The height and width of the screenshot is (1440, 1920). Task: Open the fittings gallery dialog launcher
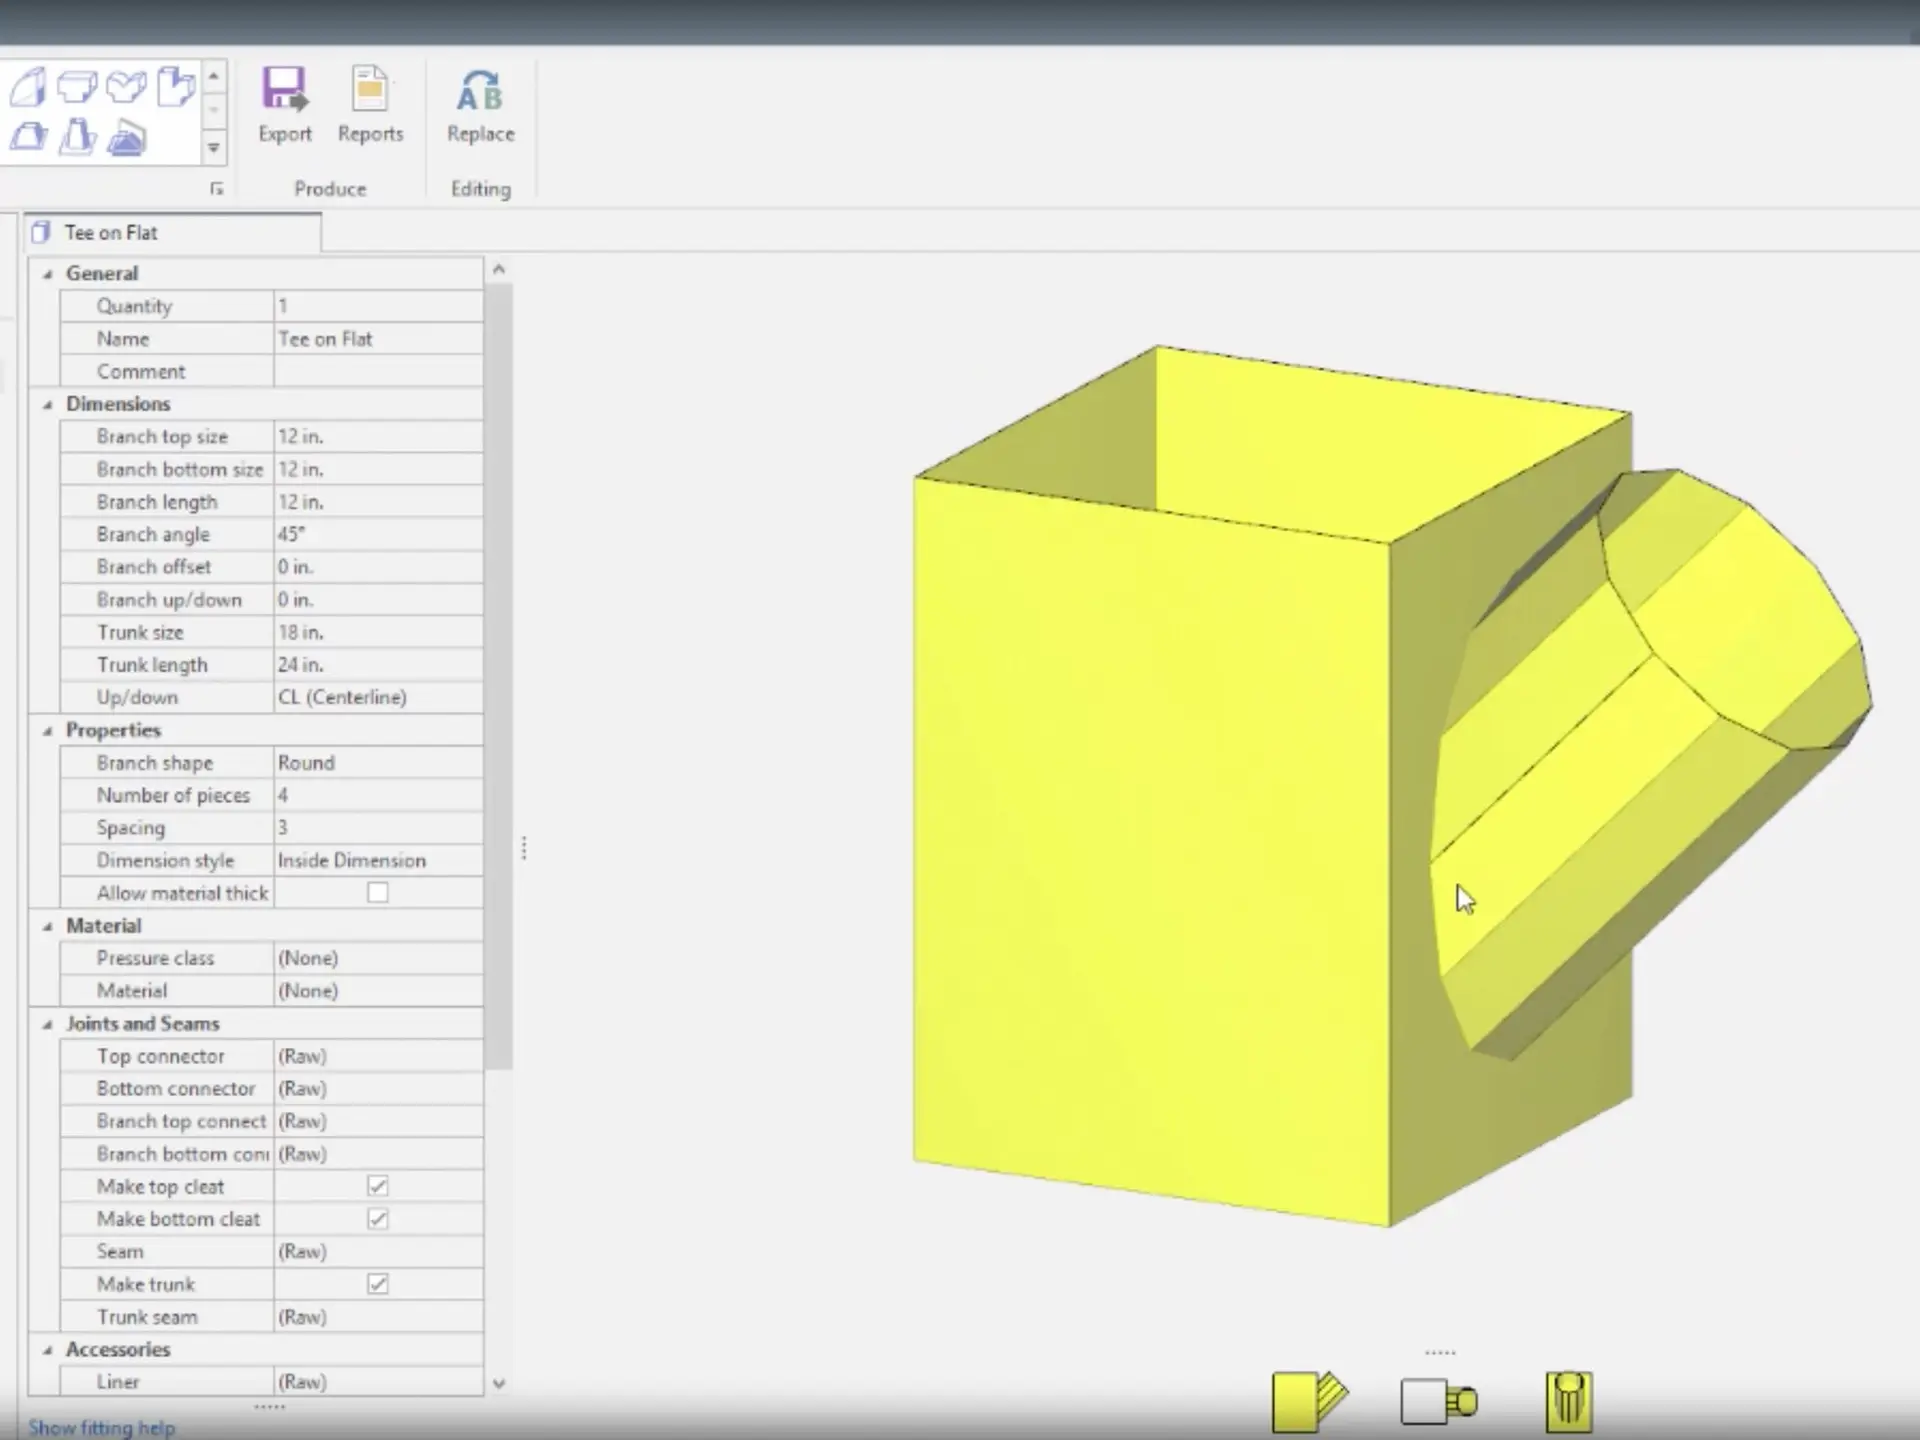click(x=217, y=189)
